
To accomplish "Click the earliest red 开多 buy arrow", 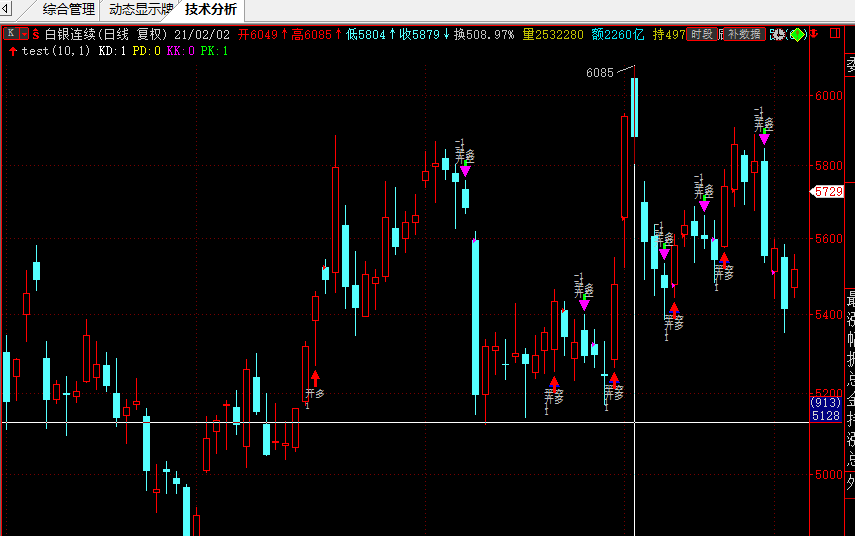I will pyautogui.click(x=315, y=378).
